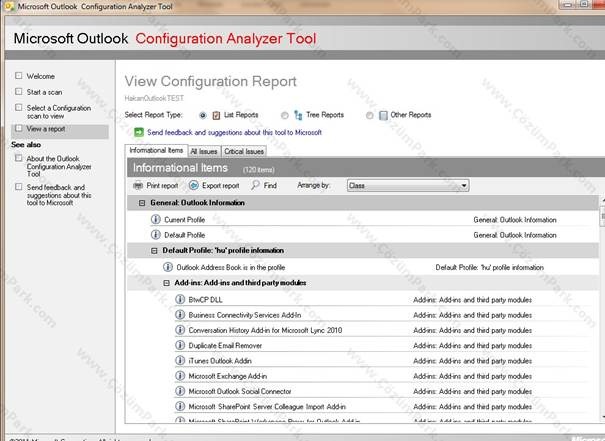The image size is (605, 441).
Task: Click the Tree Reports icon
Action: pyautogui.click(x=298, y=115)
